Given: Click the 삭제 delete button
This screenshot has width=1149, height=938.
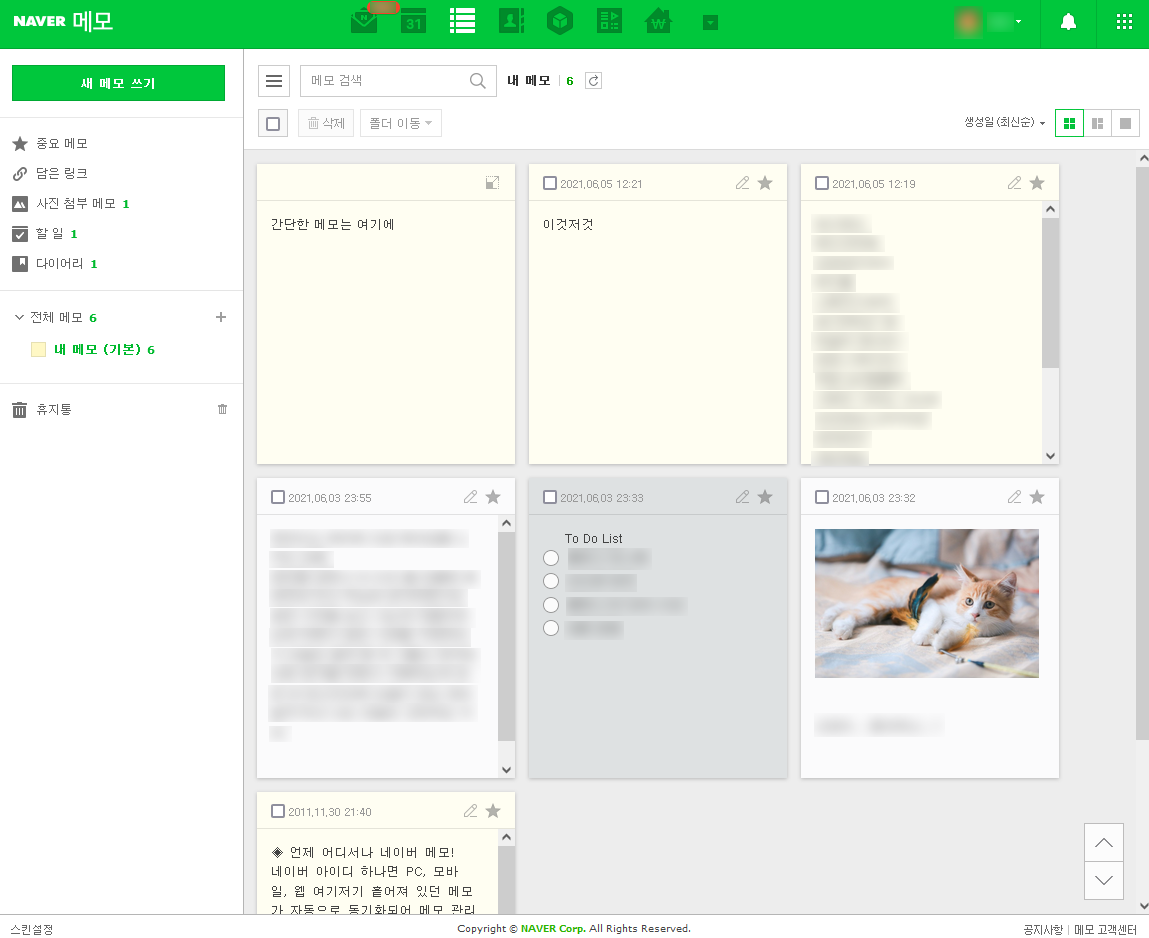Looking at the screenshot, I should (326, 123).
